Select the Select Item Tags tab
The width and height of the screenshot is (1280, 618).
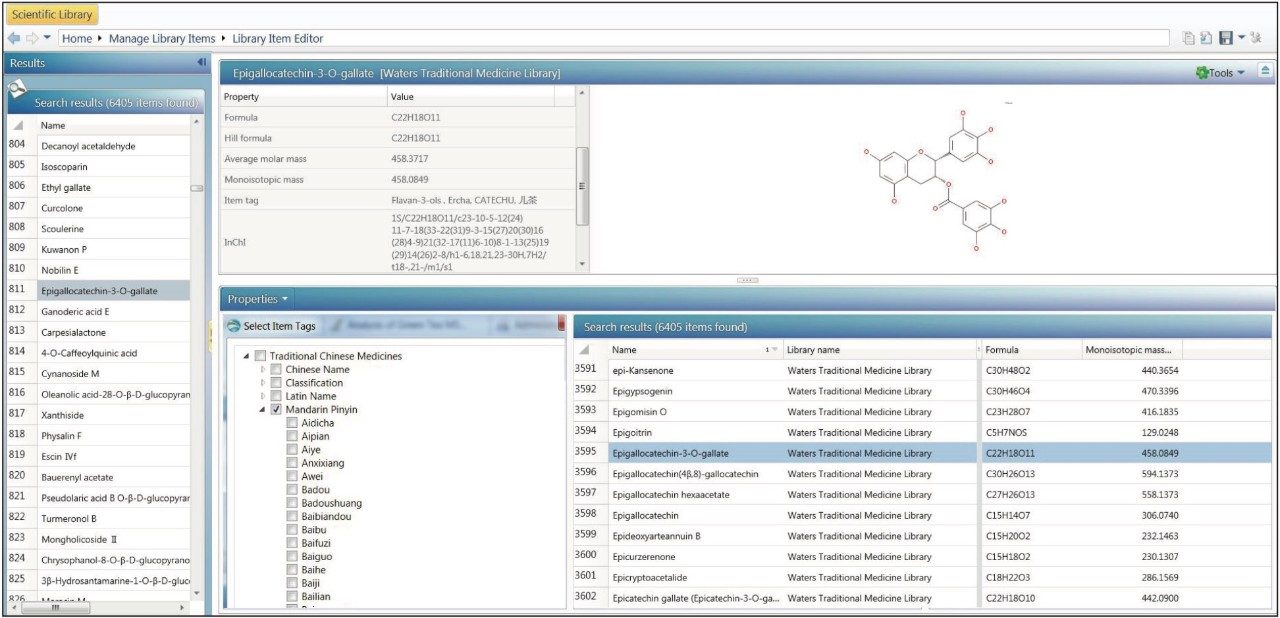(271, 326)
